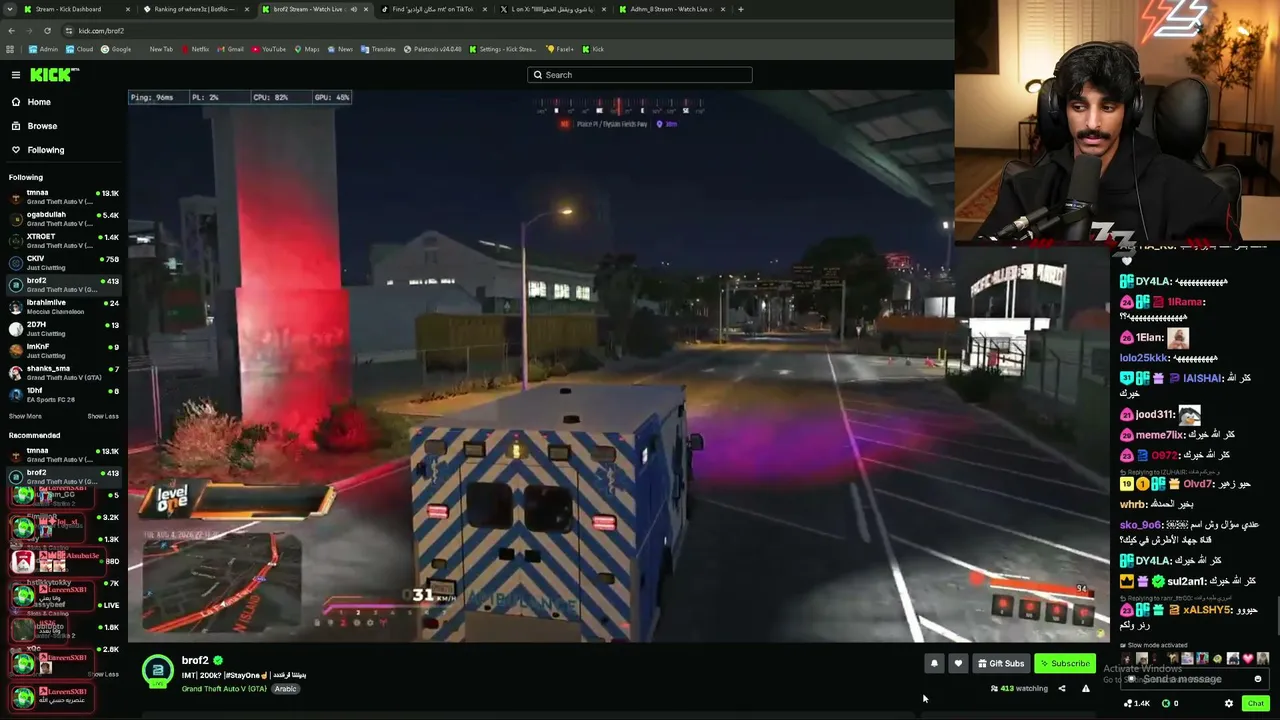1280x720 pixels.
Task: Open CKIV channel in Following list
Action: pos(63,262)
